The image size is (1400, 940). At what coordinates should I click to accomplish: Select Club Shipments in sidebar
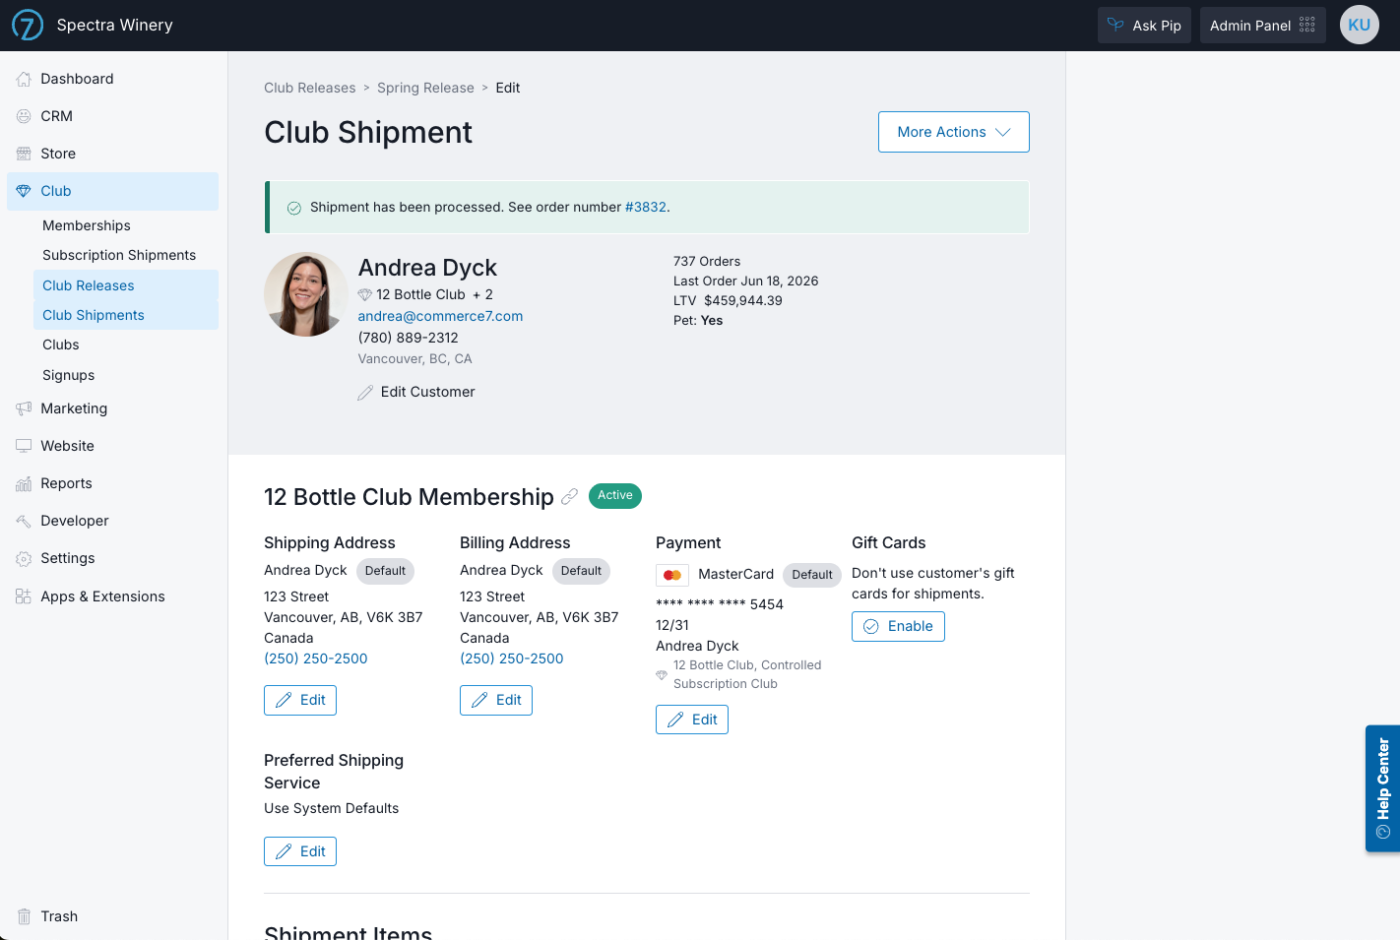(126, 315)
